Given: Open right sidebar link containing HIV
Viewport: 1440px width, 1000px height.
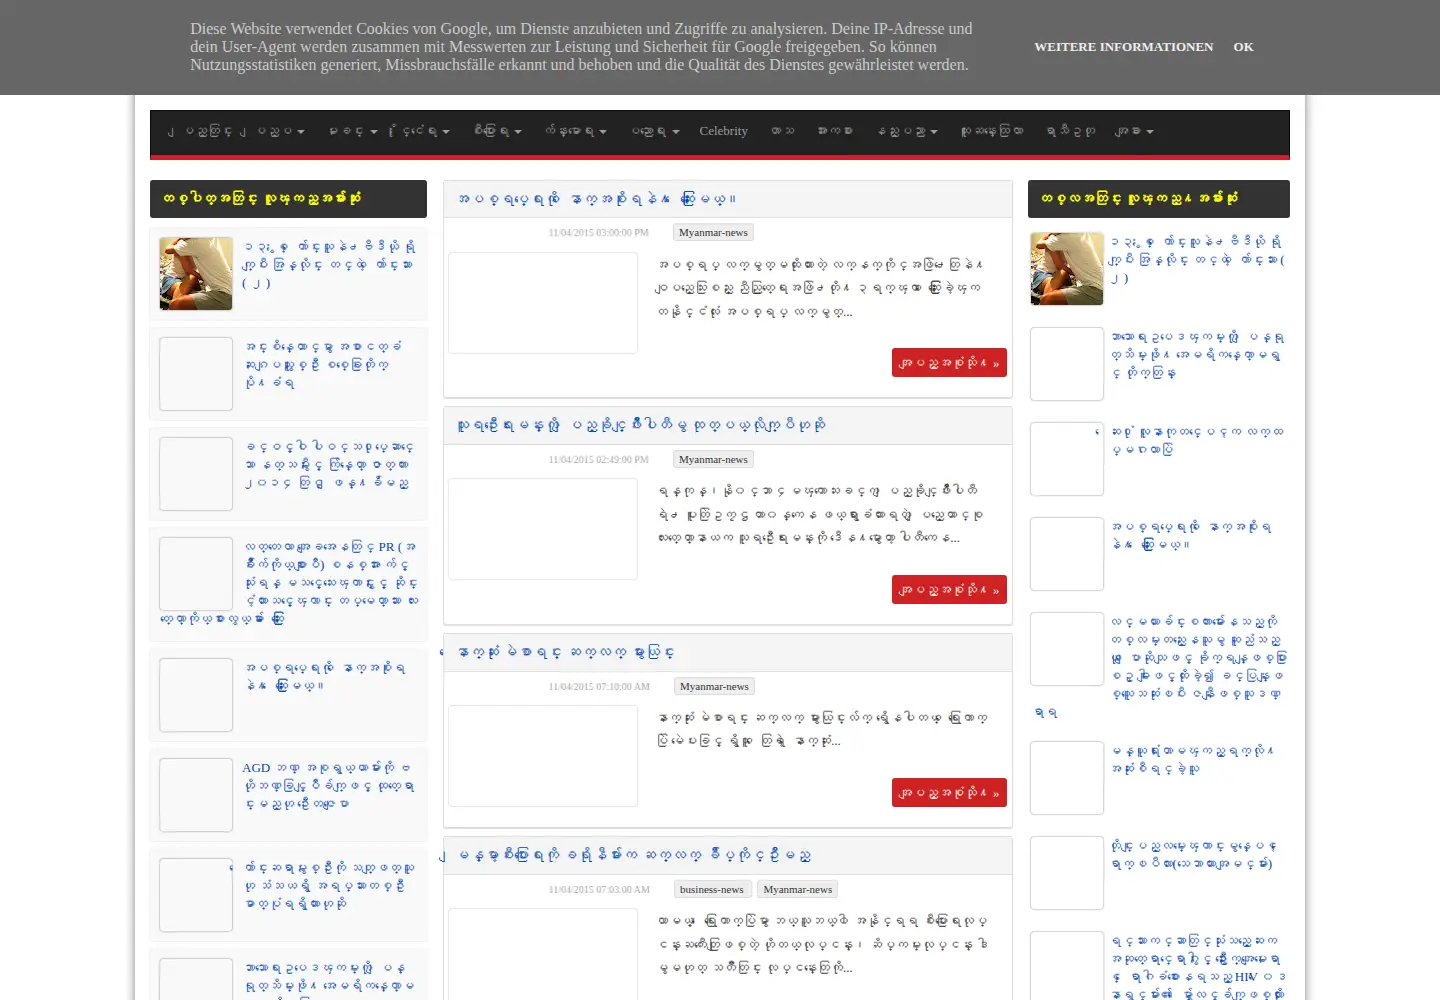Looking at the screenshot, I should pyautogui.click(x=1199, y=968).
